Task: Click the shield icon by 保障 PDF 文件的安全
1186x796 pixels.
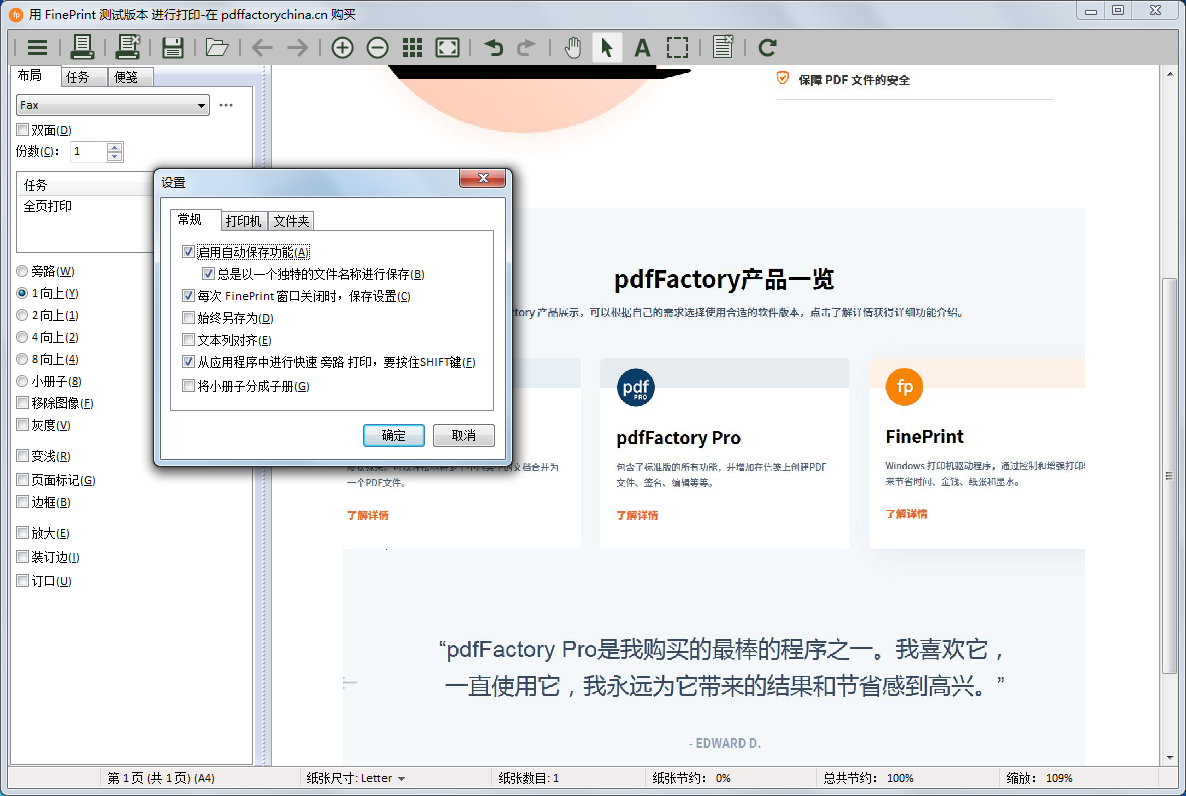Action: coord(783,79)
